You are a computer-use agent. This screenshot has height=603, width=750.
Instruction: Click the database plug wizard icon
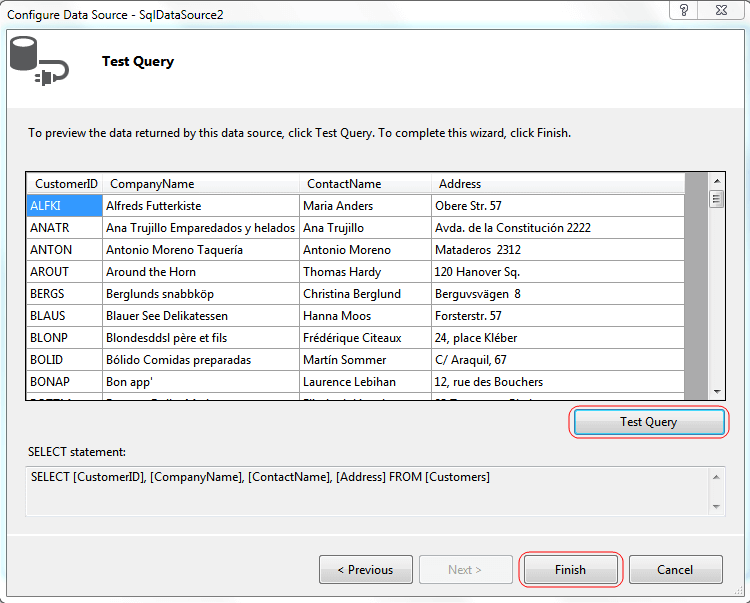pyautogui.click(x=37, y=62)
